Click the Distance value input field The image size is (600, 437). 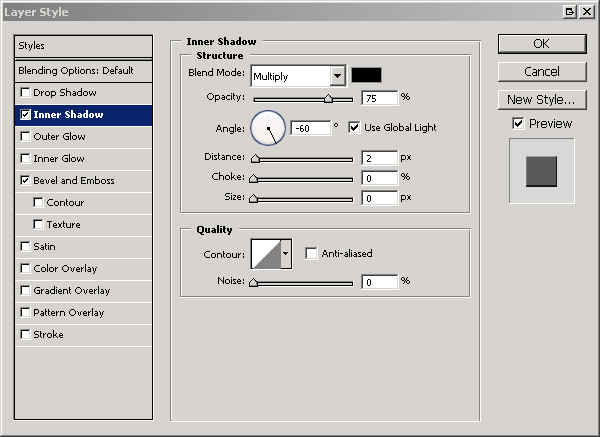(379, 158)
